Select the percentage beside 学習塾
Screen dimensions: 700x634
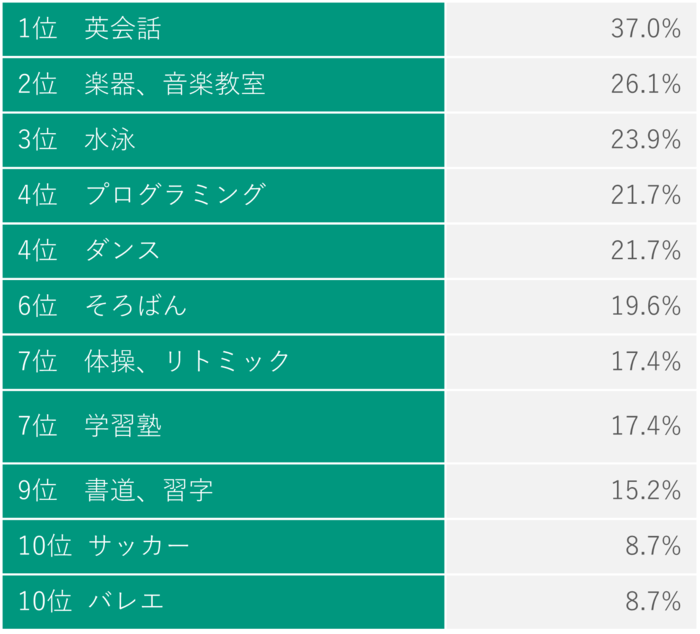[645, 426]
